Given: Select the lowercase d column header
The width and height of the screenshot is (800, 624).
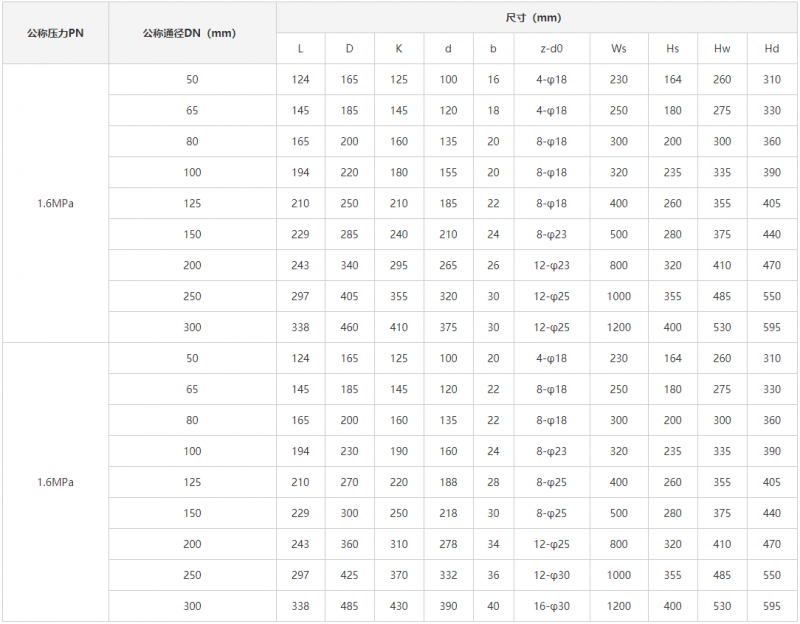Looking at the screenshot, I should [x=448, y=48].
